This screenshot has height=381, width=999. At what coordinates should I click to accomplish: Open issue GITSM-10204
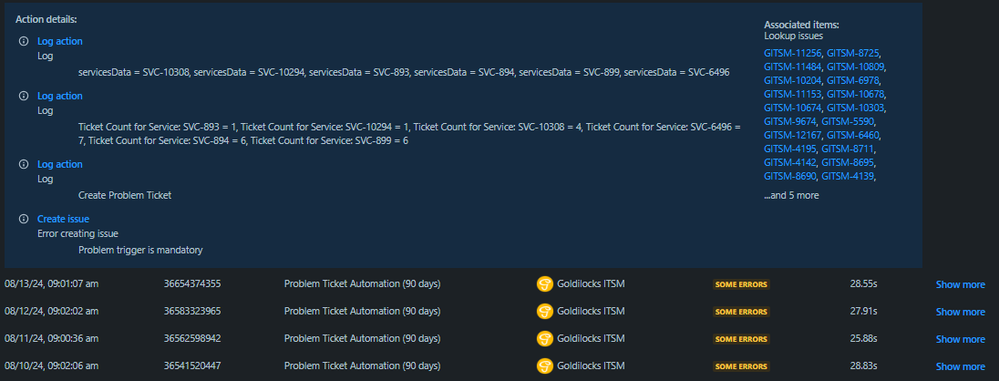[x=793, y=80]
